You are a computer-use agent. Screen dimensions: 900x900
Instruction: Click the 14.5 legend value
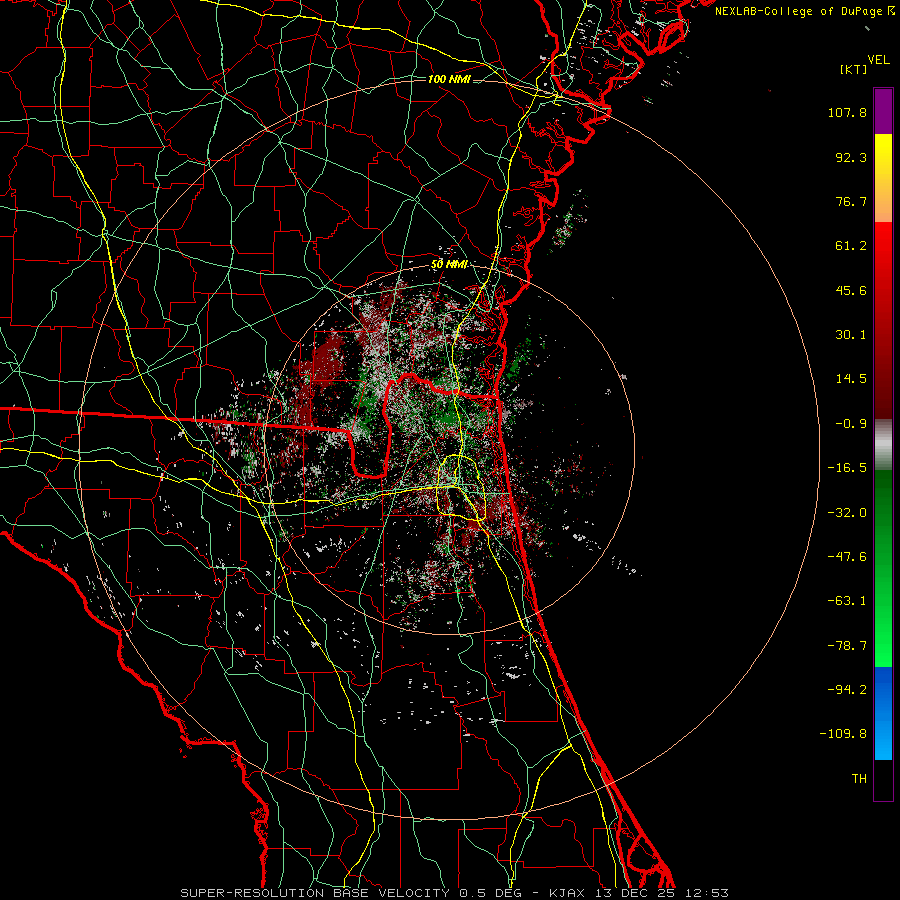point(851,379)
